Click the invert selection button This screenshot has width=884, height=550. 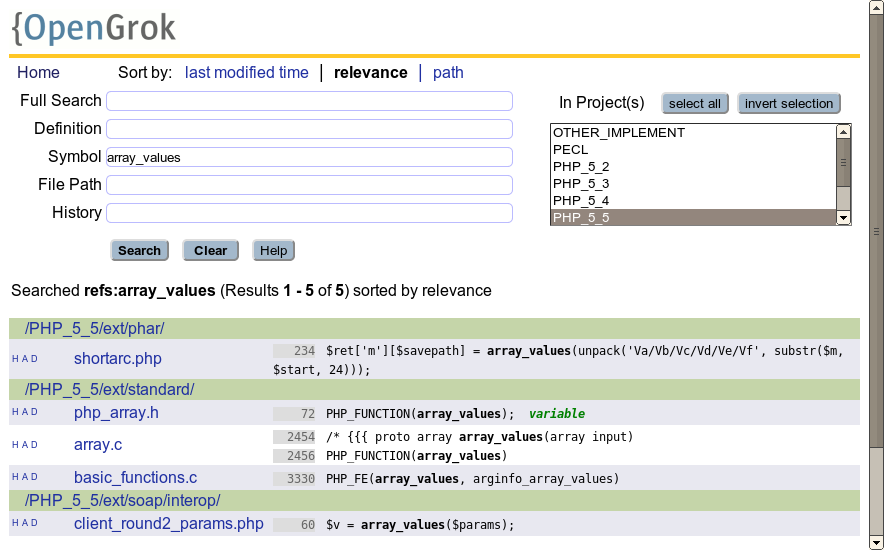(x=789, y=104)
